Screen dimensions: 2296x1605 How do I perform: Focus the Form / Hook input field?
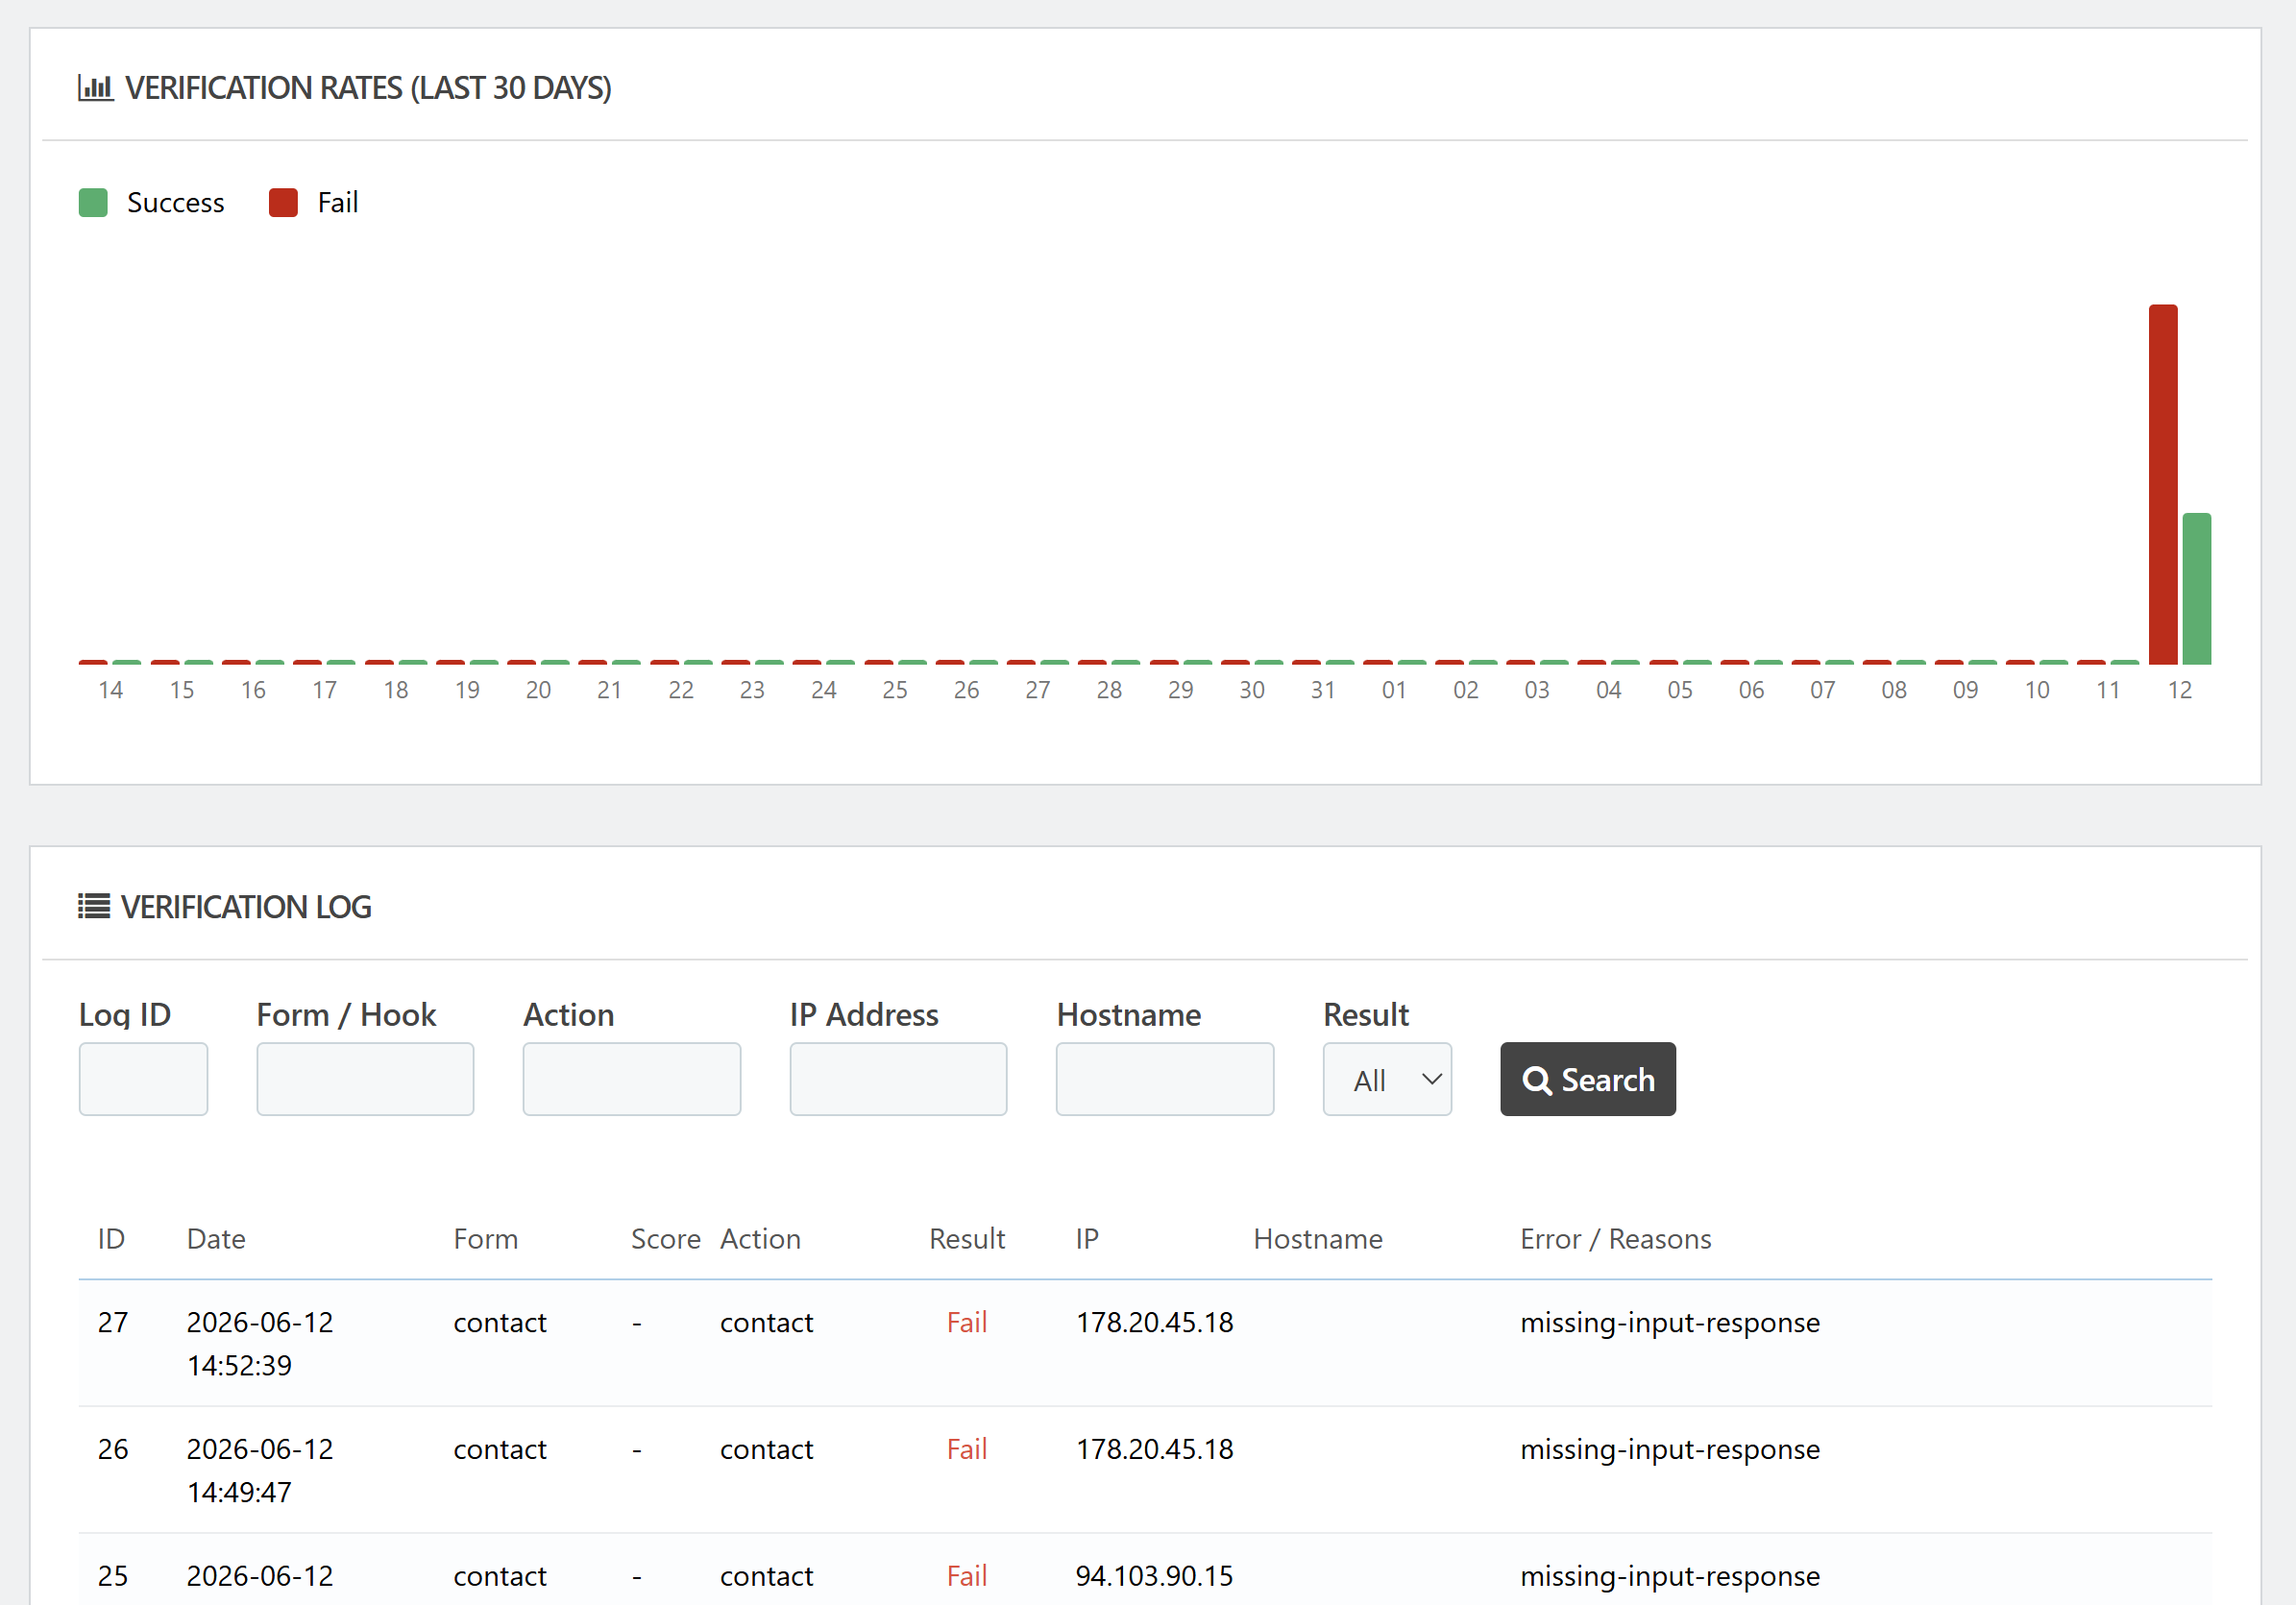point(365,1079)
